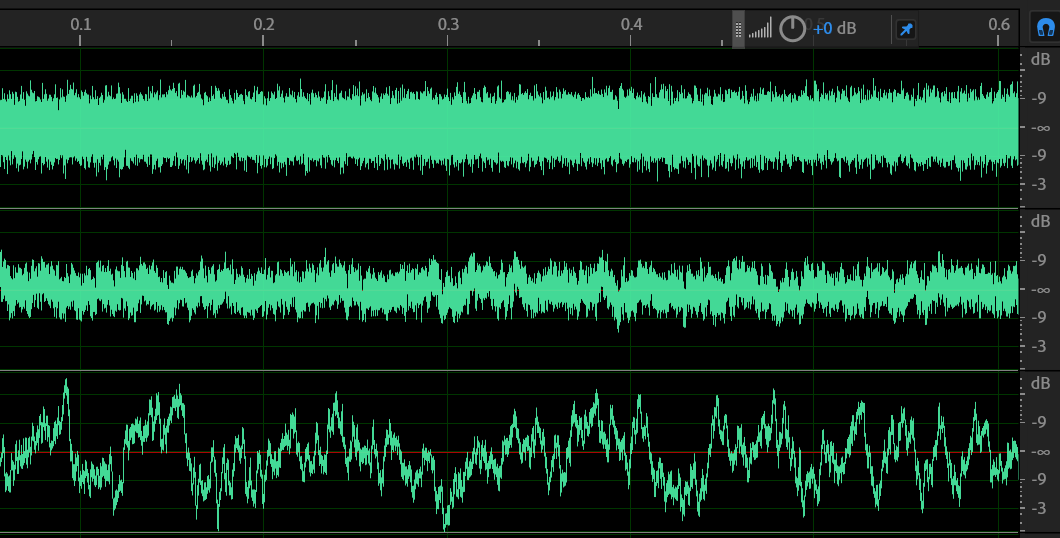
Task: Click the -∞ label on top channel scale
Action: tap(1040, 127)
